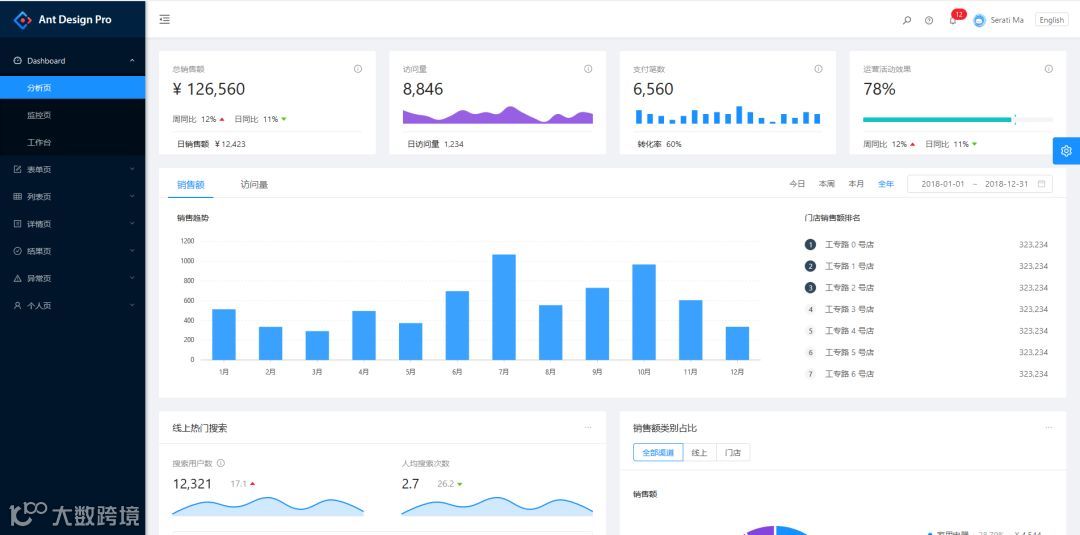Screen dimensions: 1080x535
Task: Click the Ant Design Pro logo
Action: point(23,20)
